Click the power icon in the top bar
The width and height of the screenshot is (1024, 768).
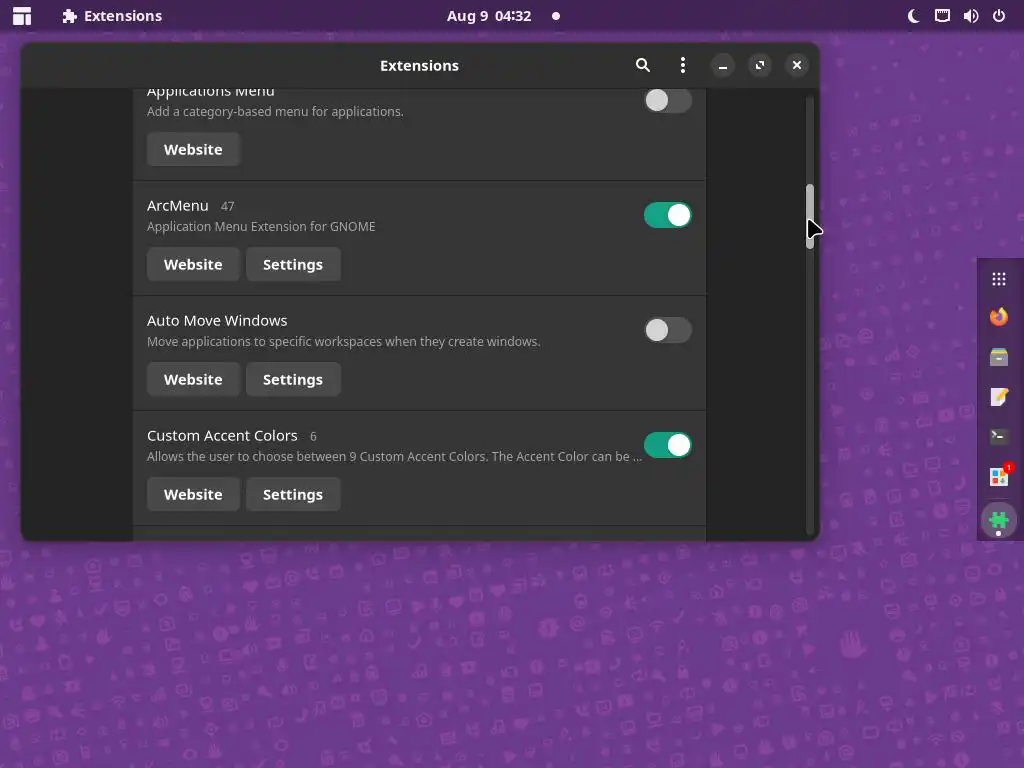[x=999, y=16]
